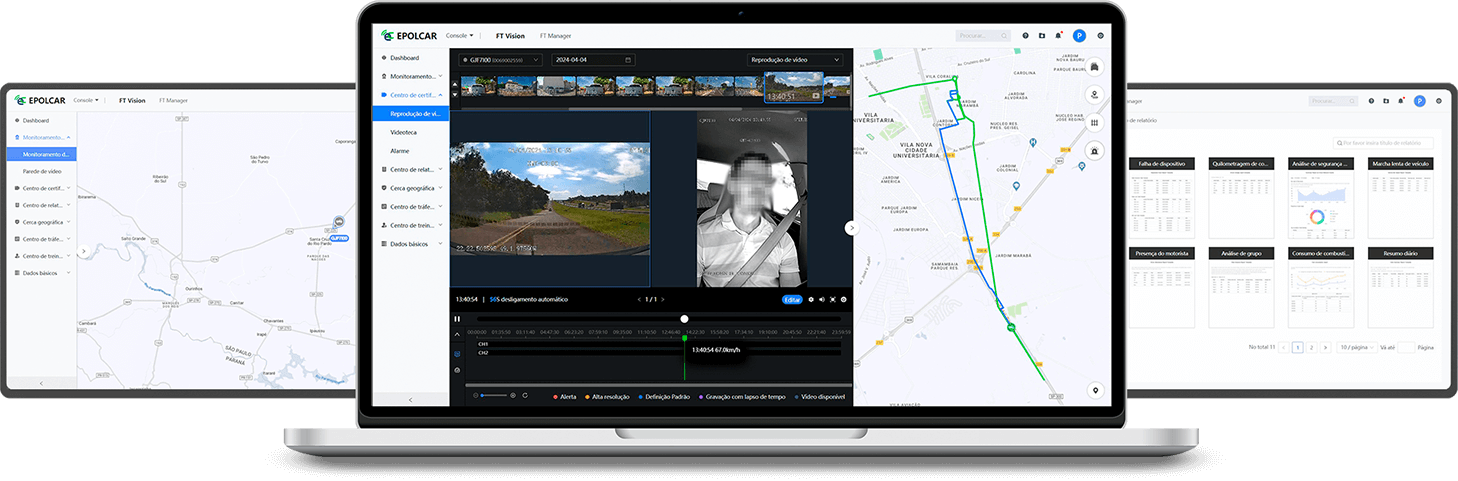Open settings gear in center window header

click(x=1101, y=36)
